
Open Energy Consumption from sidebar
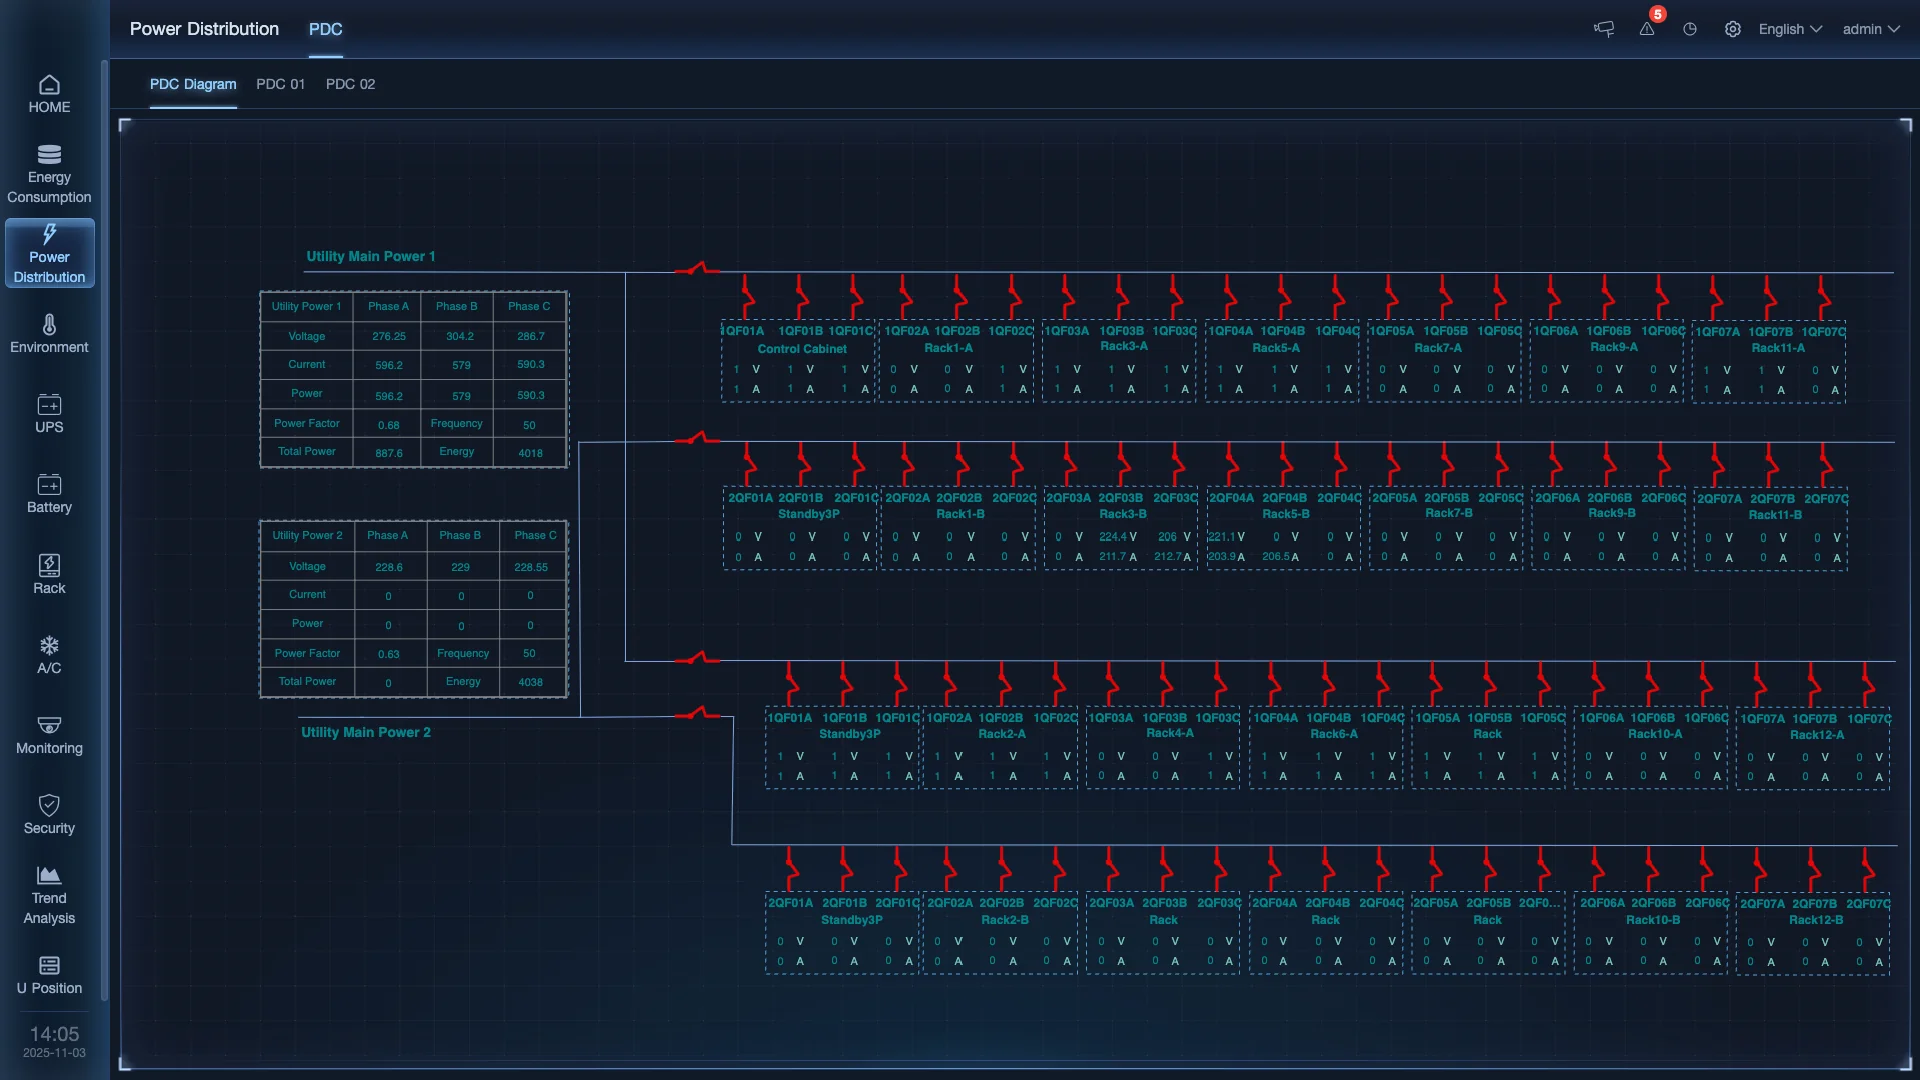pyautogui.click(x=49, y=173)
